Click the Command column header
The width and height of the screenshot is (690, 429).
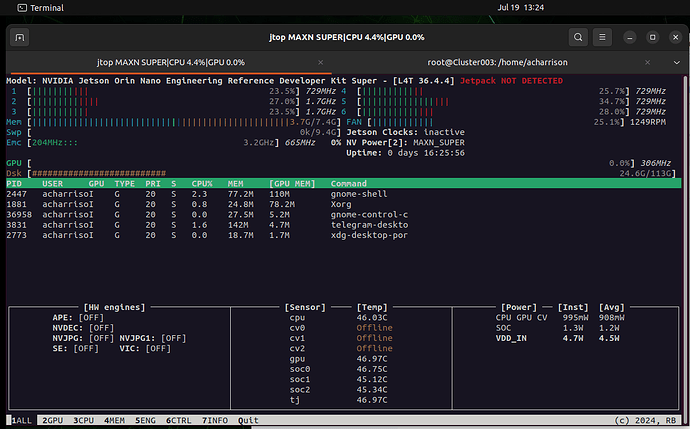pos(349,183)
